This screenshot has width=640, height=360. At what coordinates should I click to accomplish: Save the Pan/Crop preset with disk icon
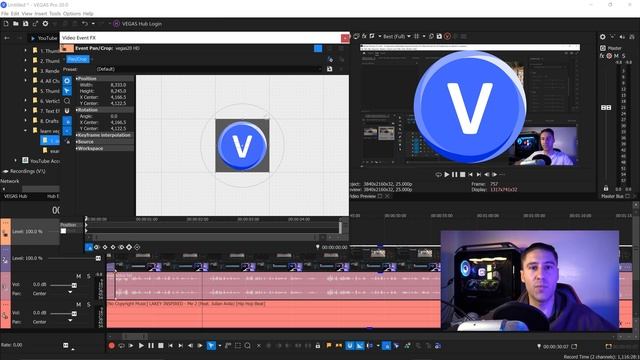pyautogui.click(x=329, y=69)
